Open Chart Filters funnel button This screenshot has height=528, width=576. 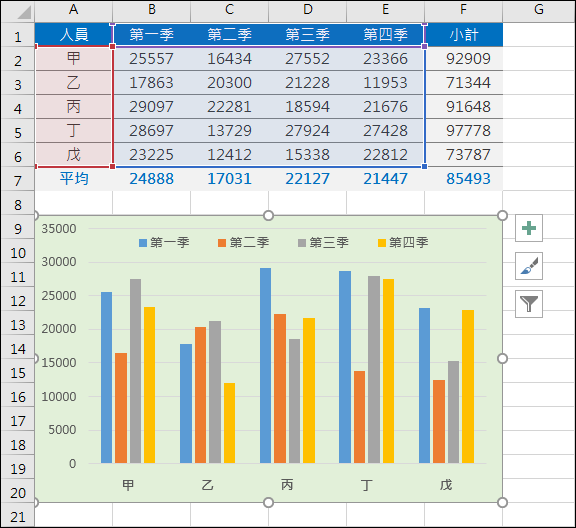click(529, 304)
